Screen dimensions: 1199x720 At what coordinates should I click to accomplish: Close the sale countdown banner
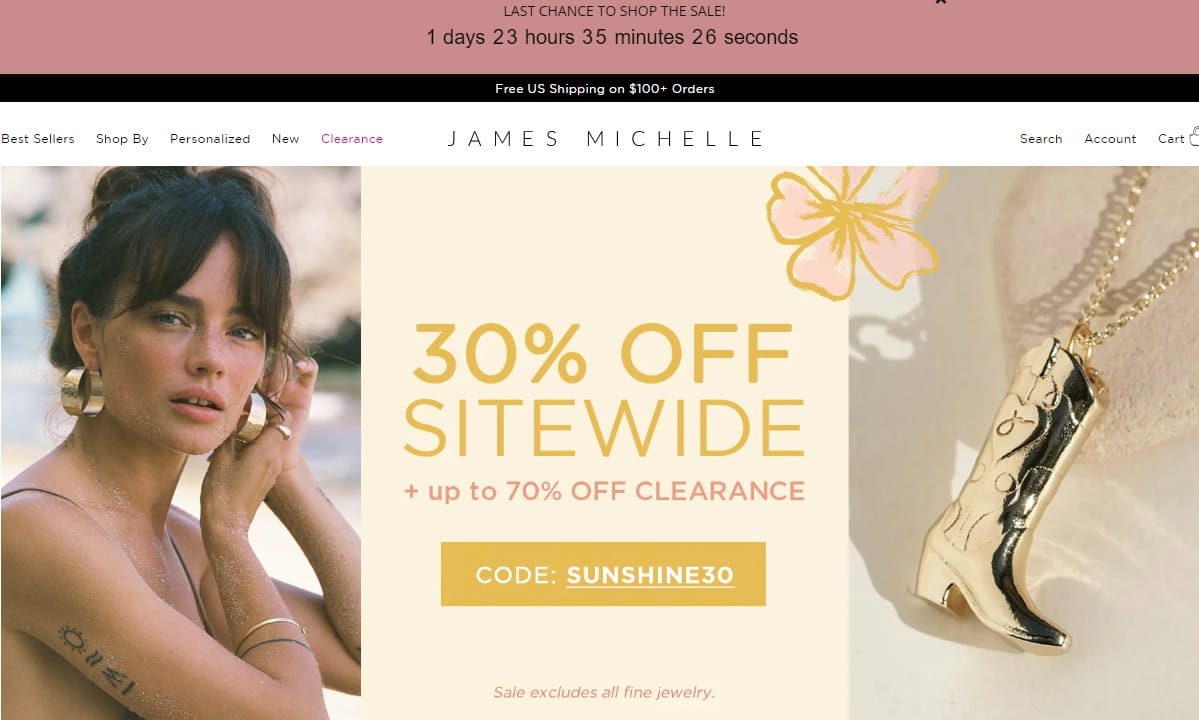(941, 2)
